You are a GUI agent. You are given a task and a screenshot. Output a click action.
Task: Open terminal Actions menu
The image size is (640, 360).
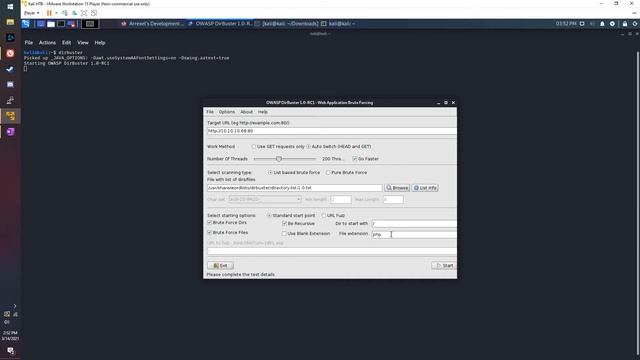pyautogui.click(x=47, y=42)
